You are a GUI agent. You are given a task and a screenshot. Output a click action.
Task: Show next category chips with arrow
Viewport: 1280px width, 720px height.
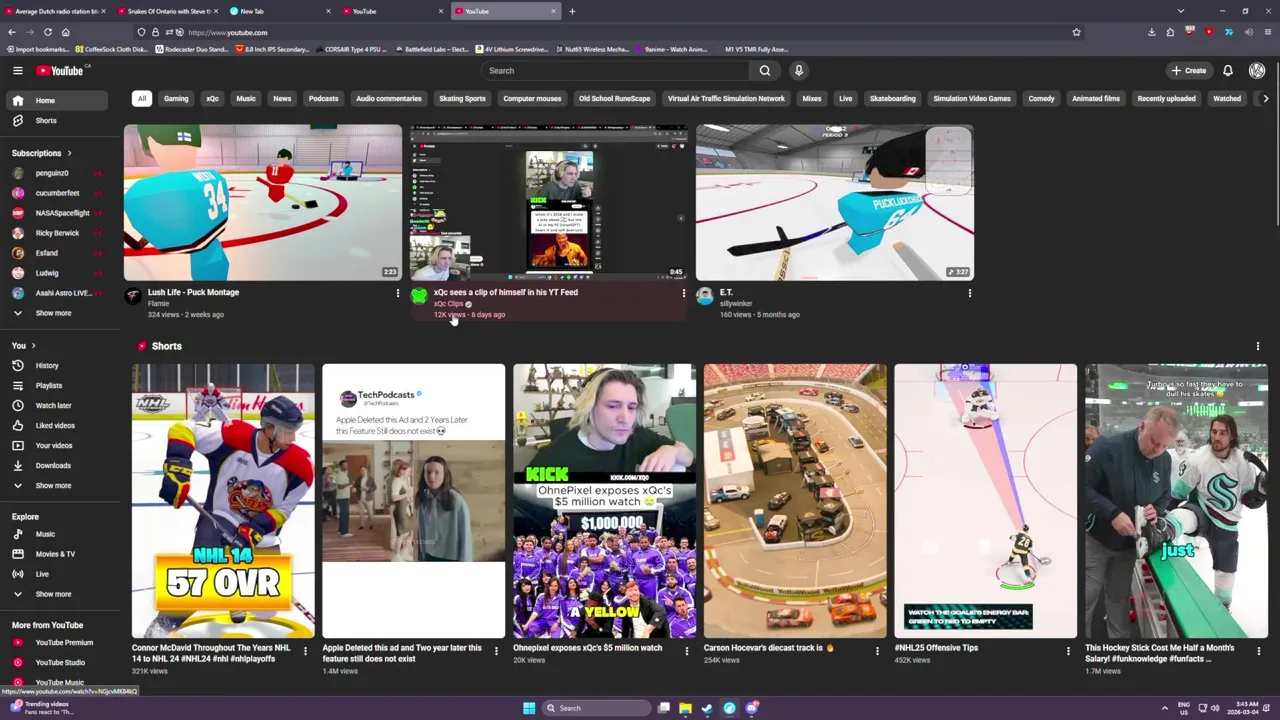tap(1265, 99)
